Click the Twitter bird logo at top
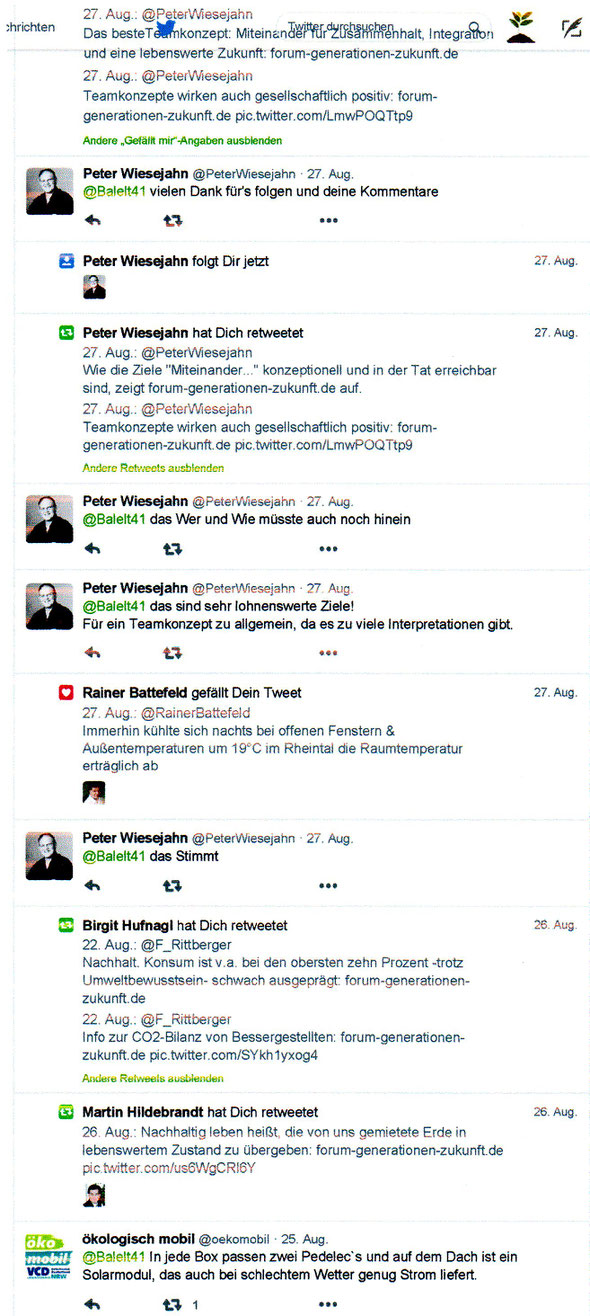 [165, 24]
